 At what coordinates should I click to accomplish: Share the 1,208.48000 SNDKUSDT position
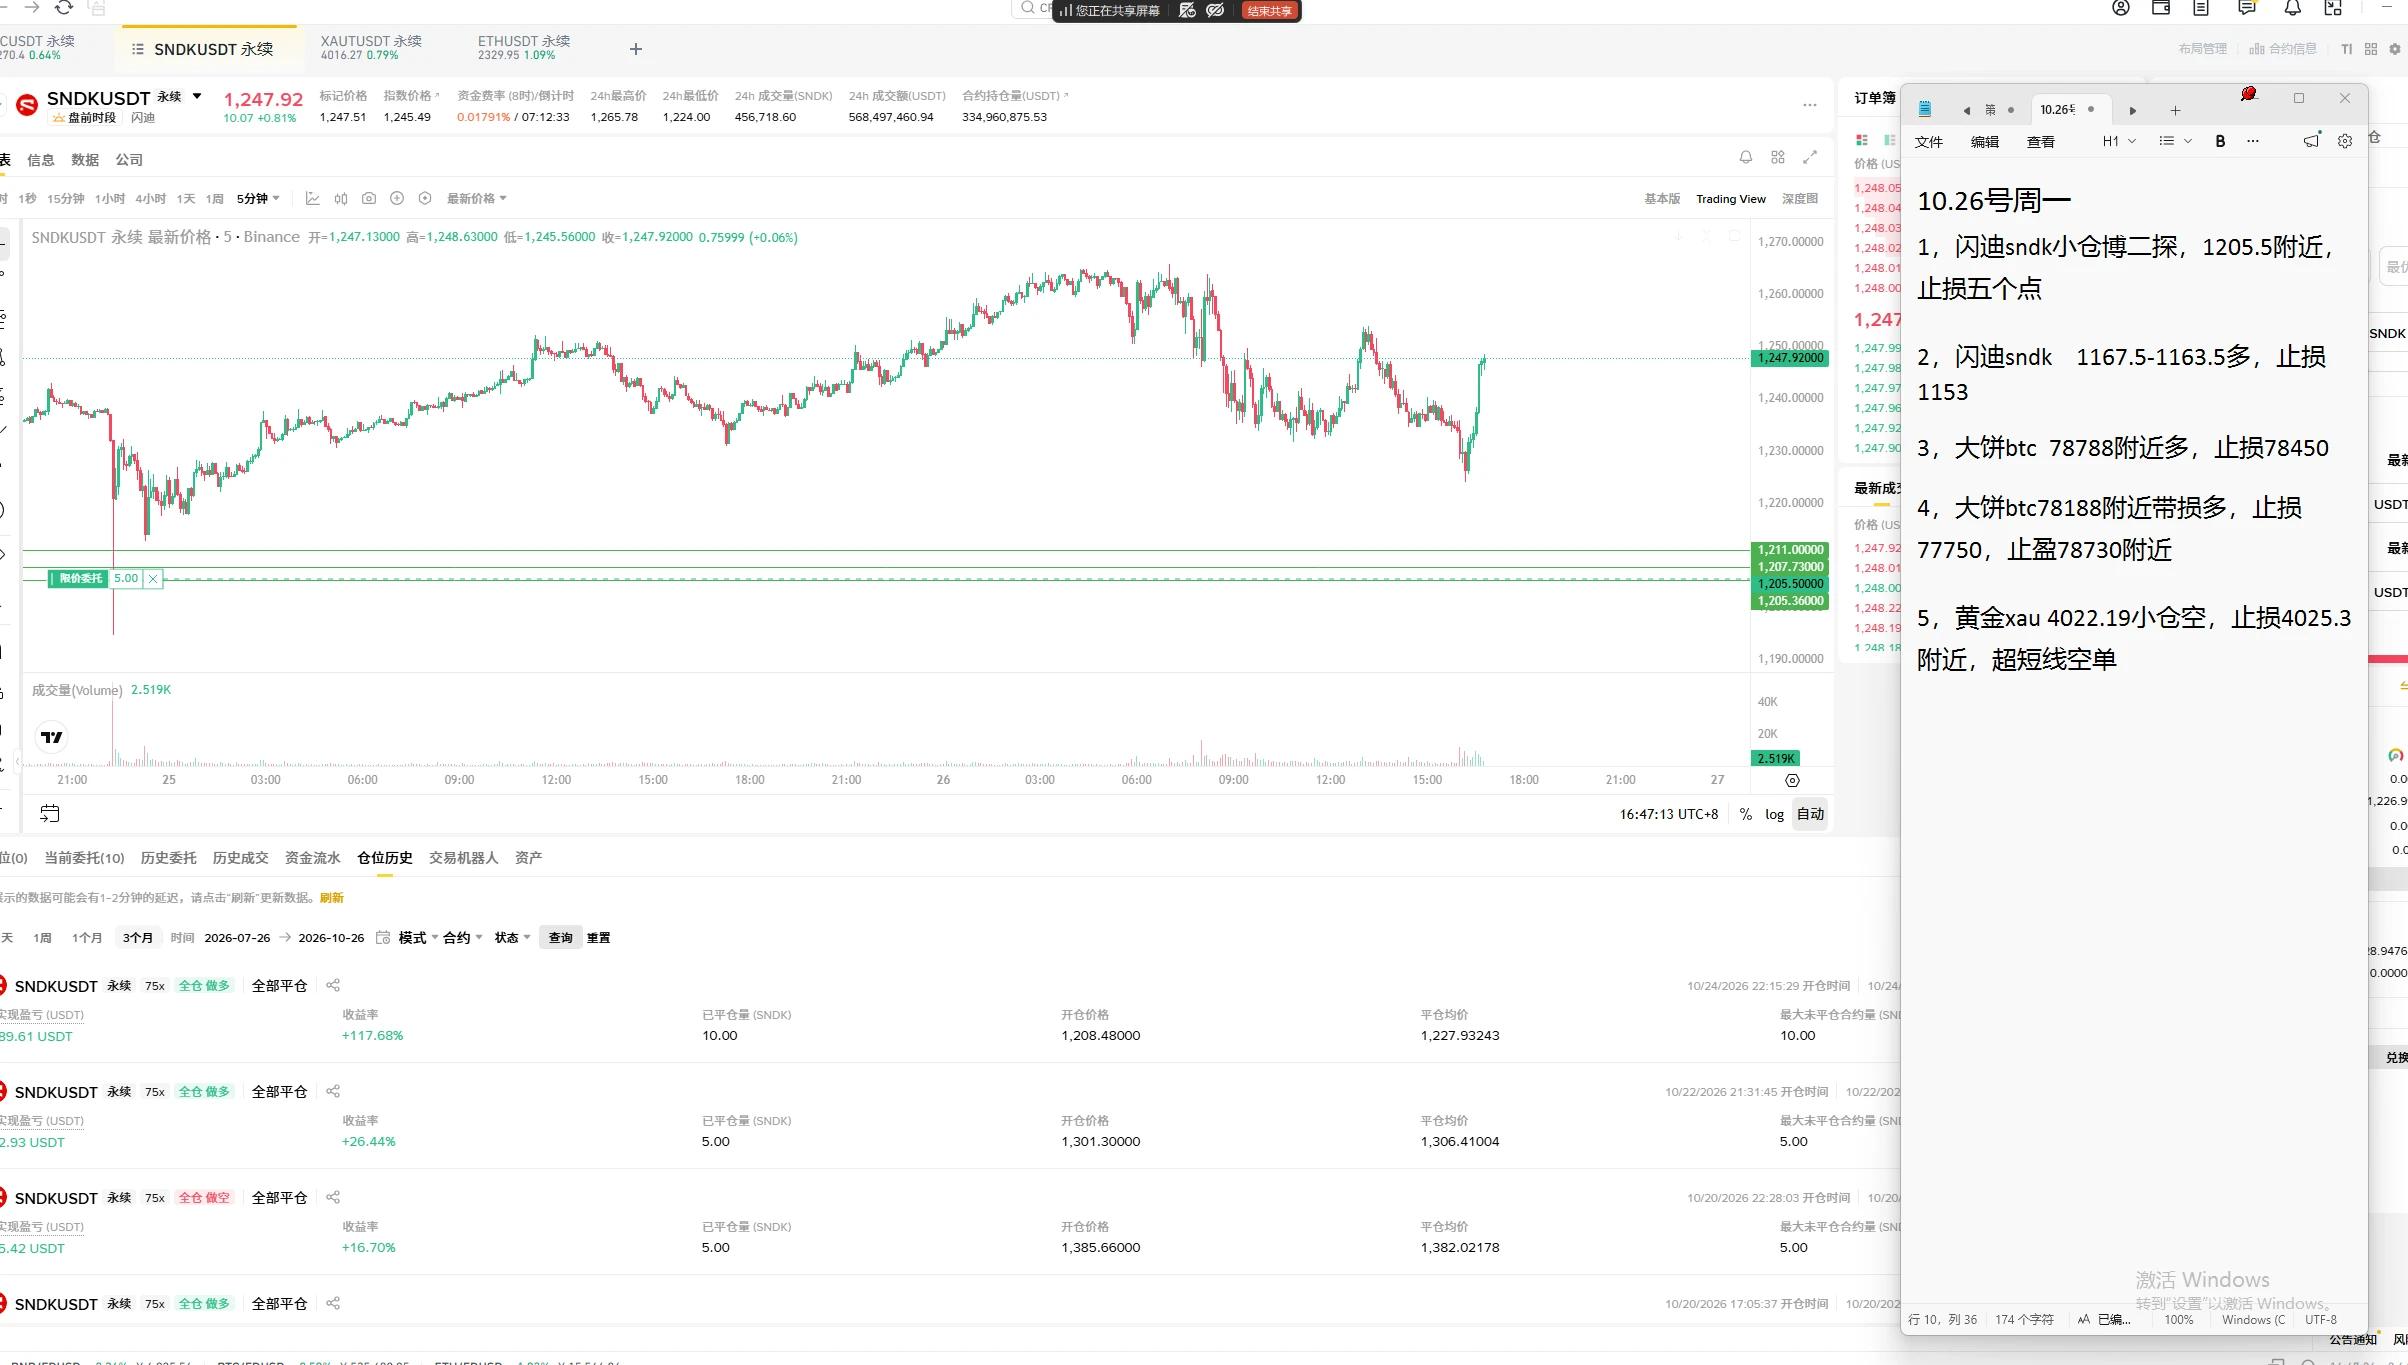(333, 986)
